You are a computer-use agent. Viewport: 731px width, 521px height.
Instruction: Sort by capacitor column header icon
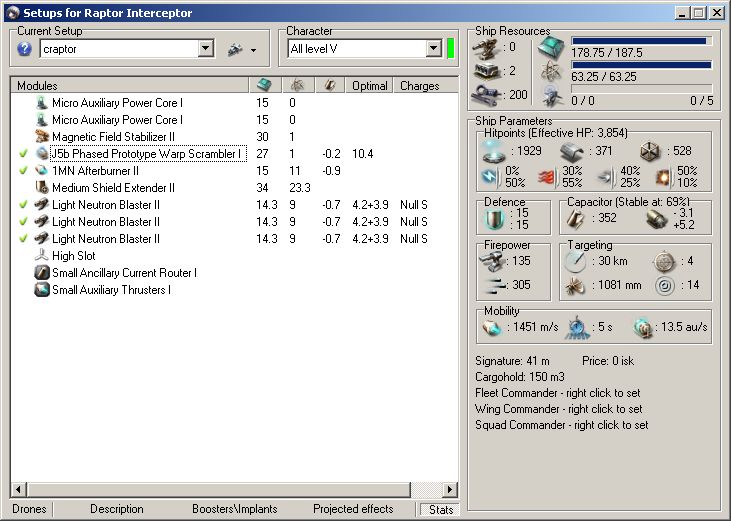330,85
